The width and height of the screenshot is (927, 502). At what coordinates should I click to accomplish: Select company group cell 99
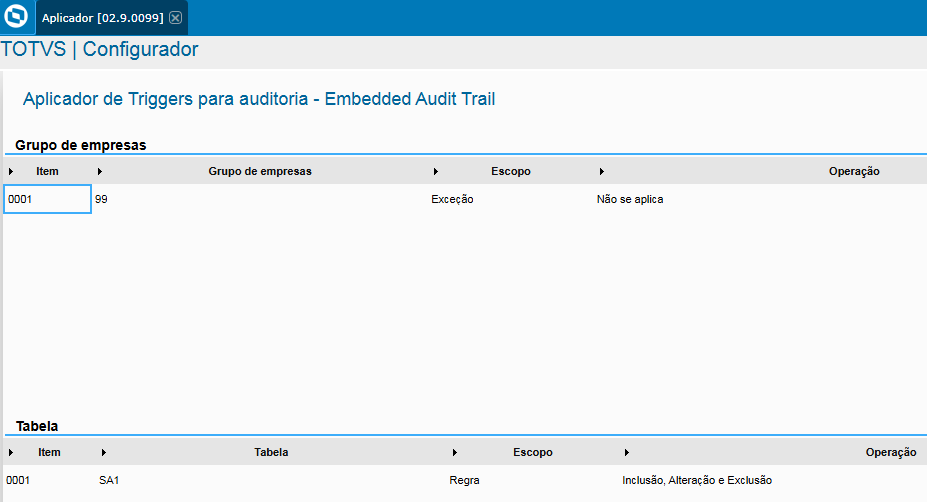point(101,199)
